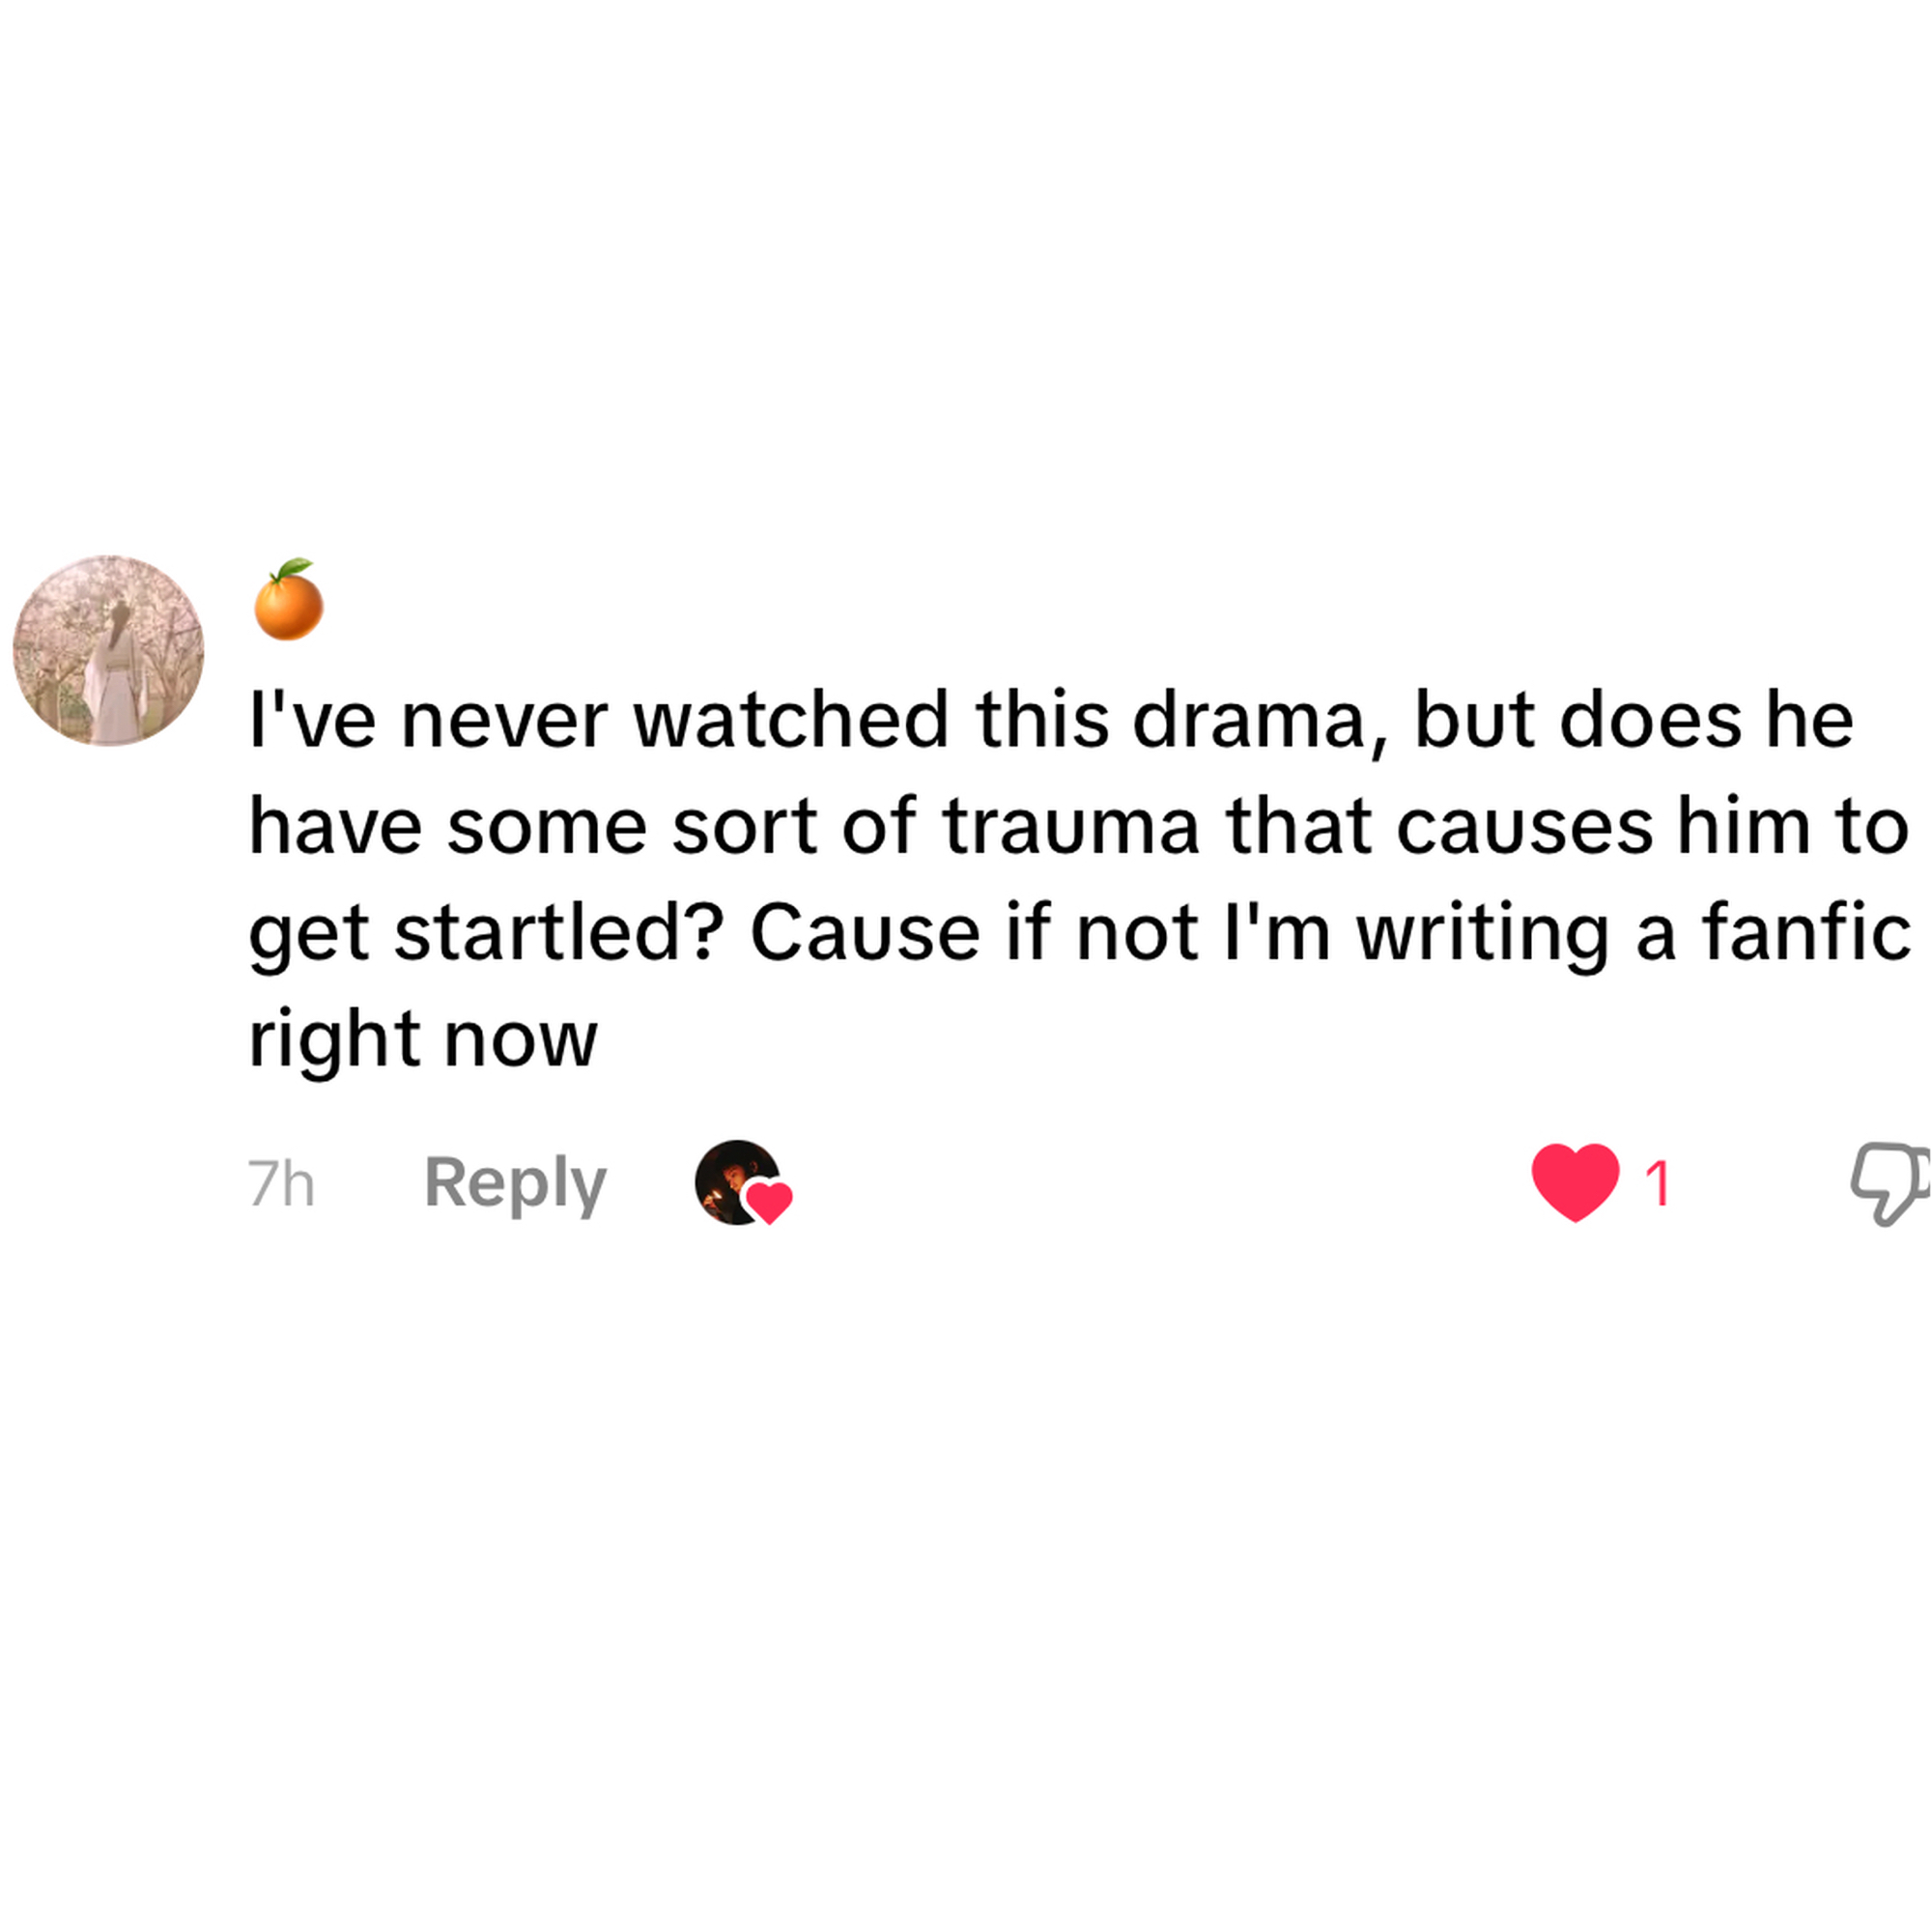Click the like count number 1
Viewport: 1932px width, 1932px height.
click(1657, 1184)
